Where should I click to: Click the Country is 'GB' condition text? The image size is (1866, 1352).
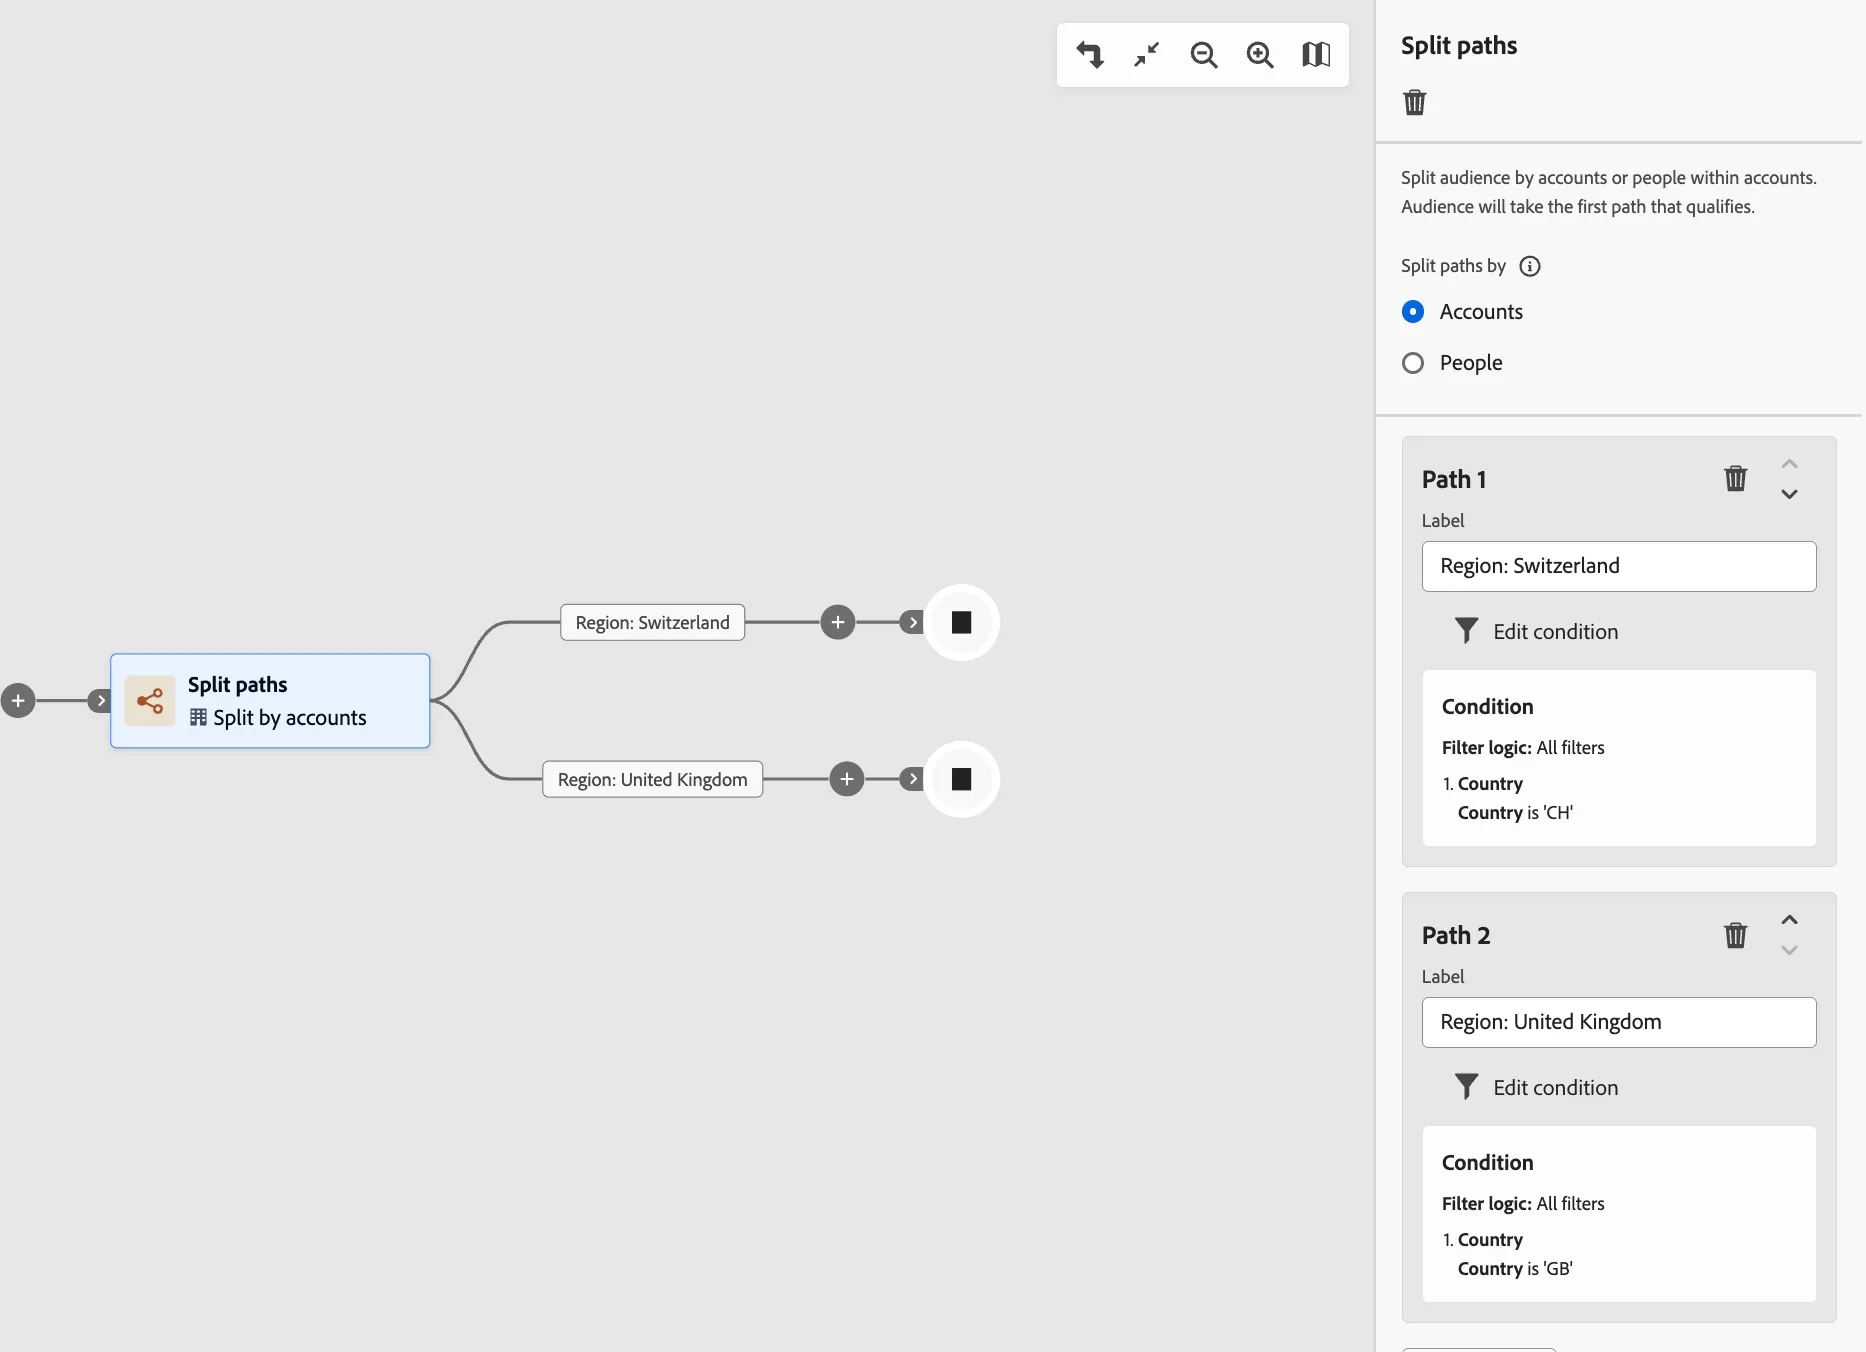click(x=1515, y=1269)
